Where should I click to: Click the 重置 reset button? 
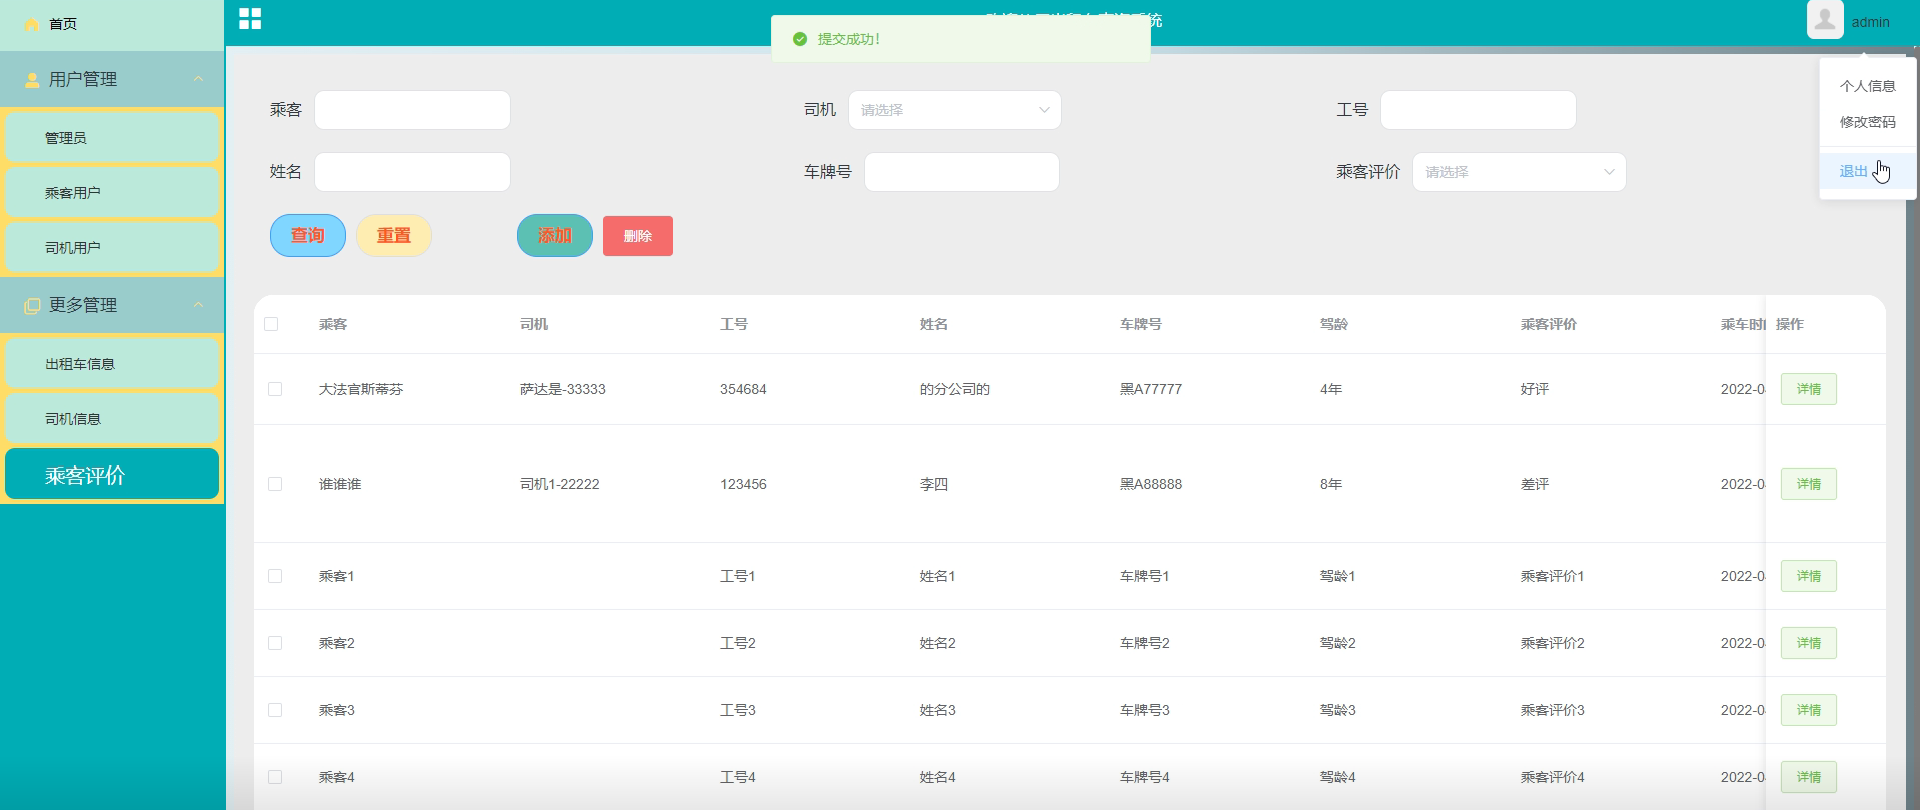[394, 236]
